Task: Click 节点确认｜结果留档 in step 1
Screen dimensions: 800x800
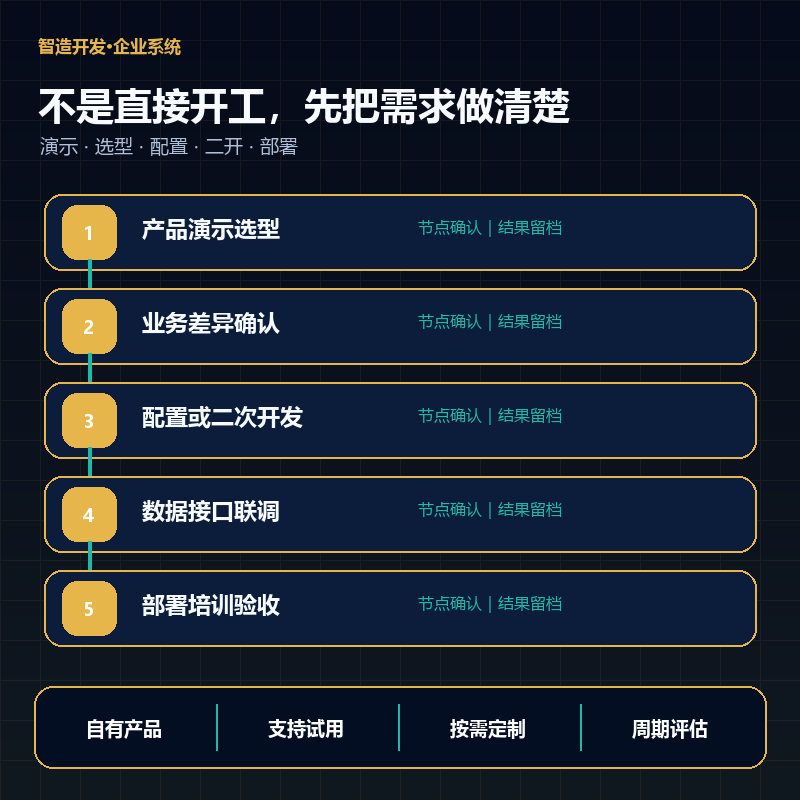Action: click(490, 228)
